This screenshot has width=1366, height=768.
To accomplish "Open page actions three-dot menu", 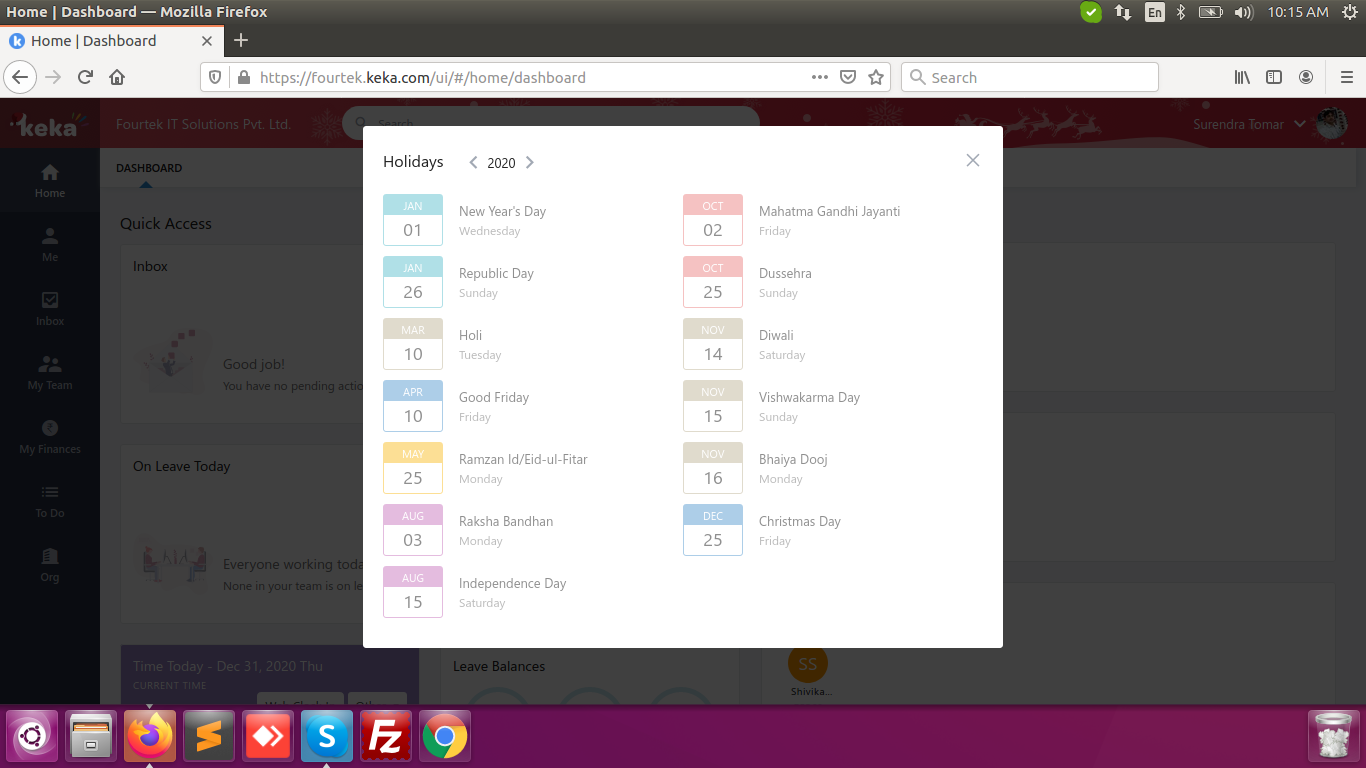I will [819, 77].
